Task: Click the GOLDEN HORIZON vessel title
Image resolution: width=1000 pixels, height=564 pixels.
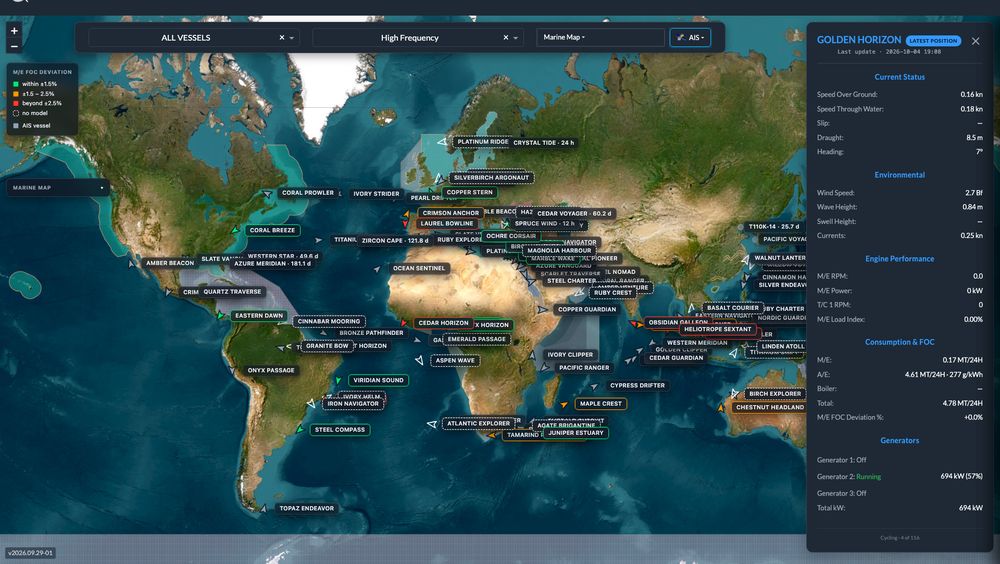Action: click(858, 40)
